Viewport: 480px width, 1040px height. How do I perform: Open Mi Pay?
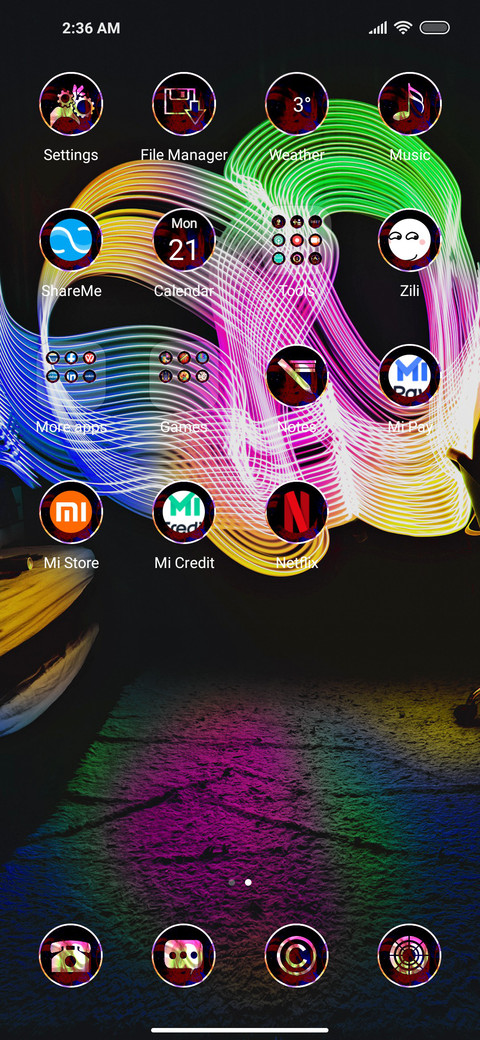pos(410,376)
